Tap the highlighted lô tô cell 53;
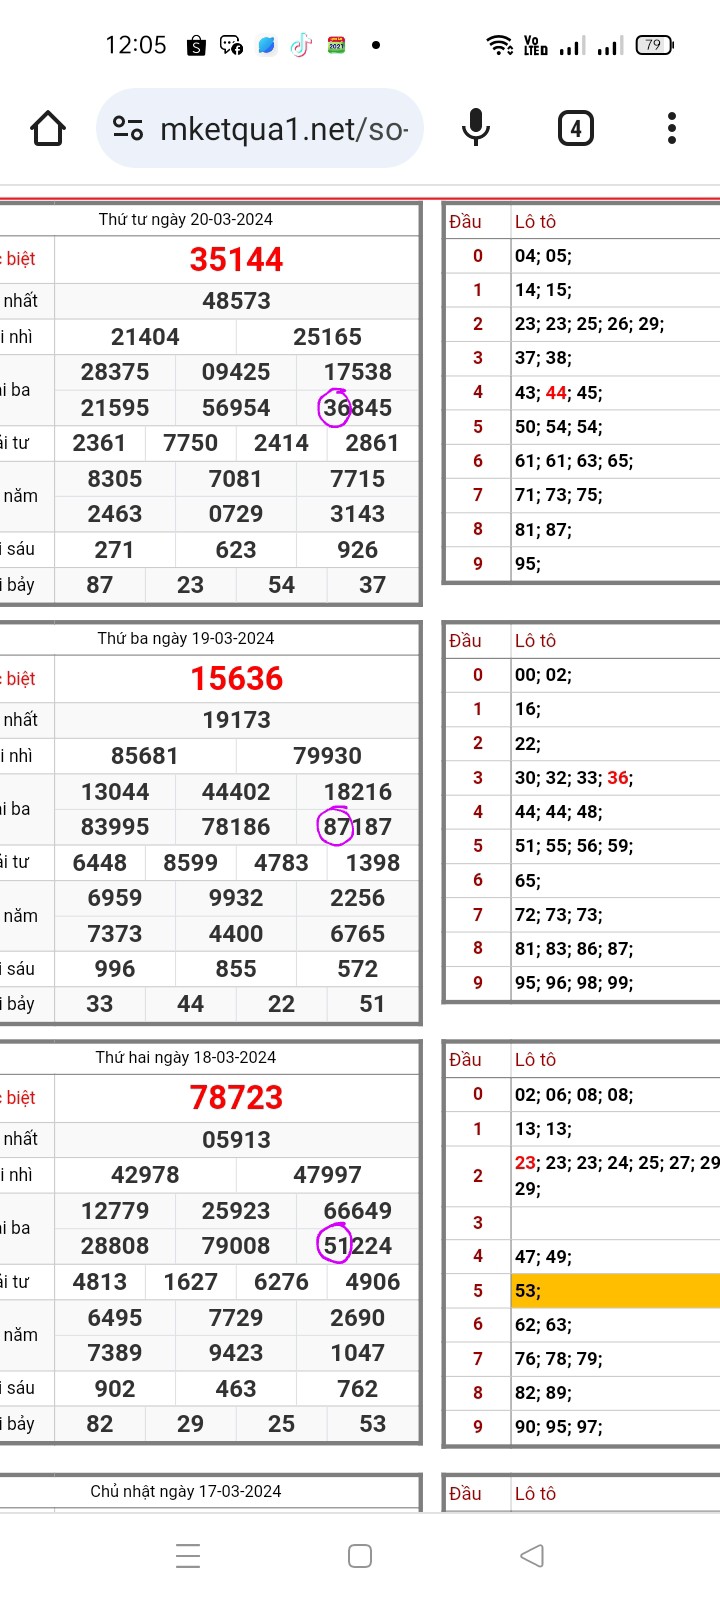The height and width of the screenshot is (1600, 720). click(615, 1291)
